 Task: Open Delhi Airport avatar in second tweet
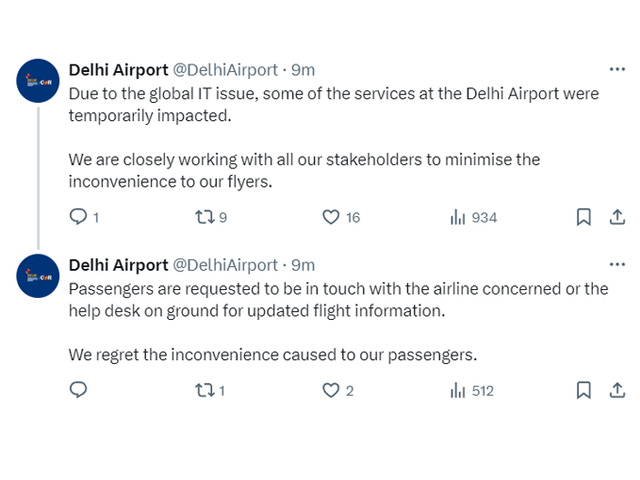(38, 276)
